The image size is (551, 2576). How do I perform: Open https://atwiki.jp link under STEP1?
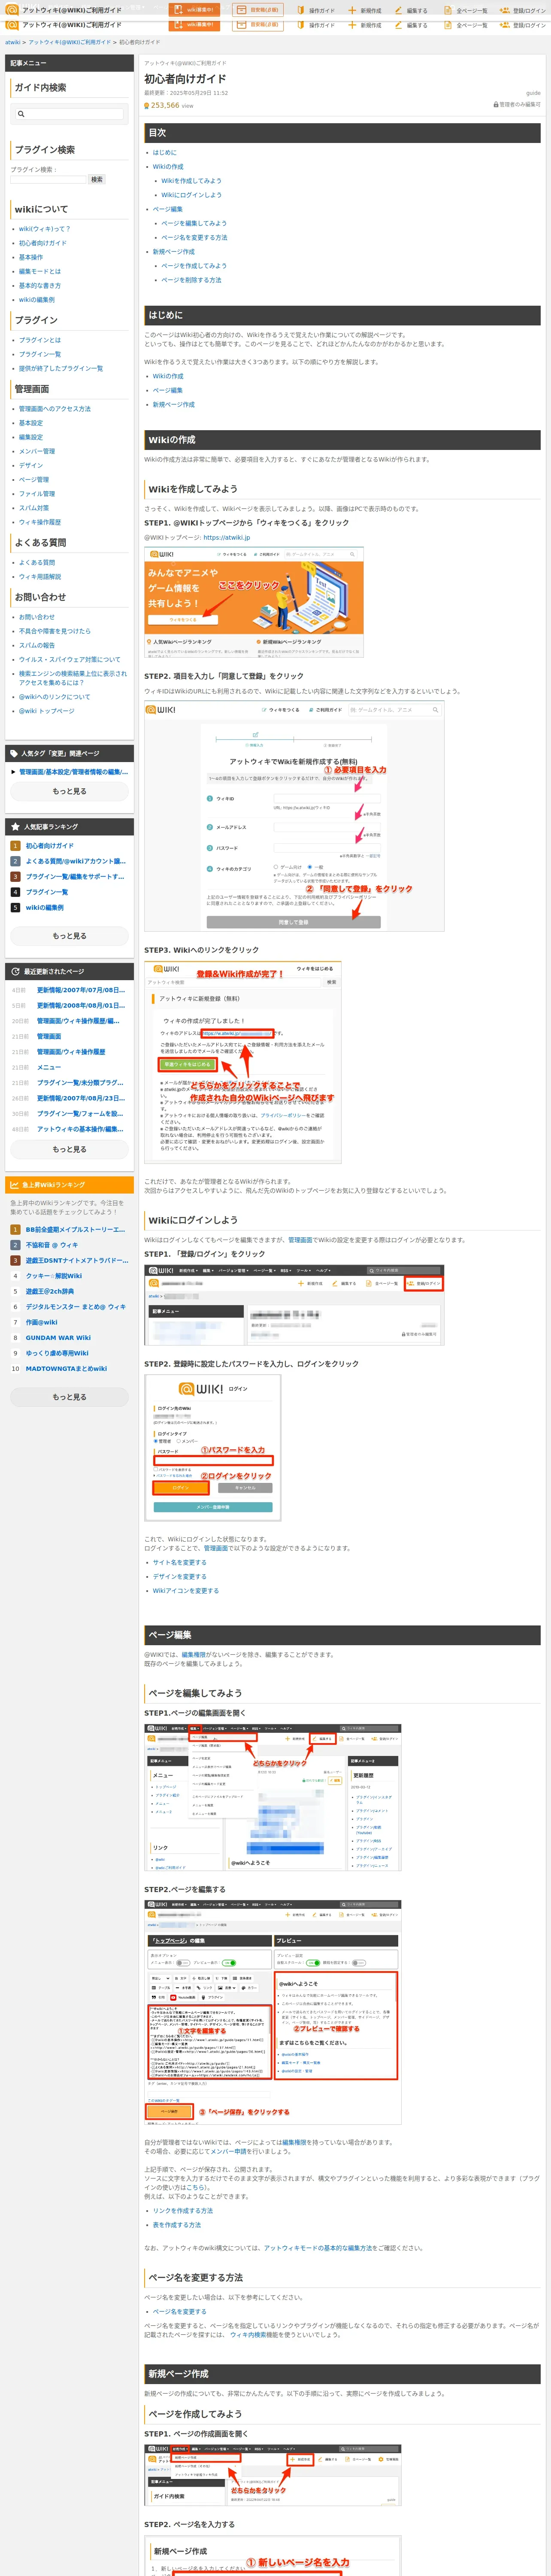point(227,538)
